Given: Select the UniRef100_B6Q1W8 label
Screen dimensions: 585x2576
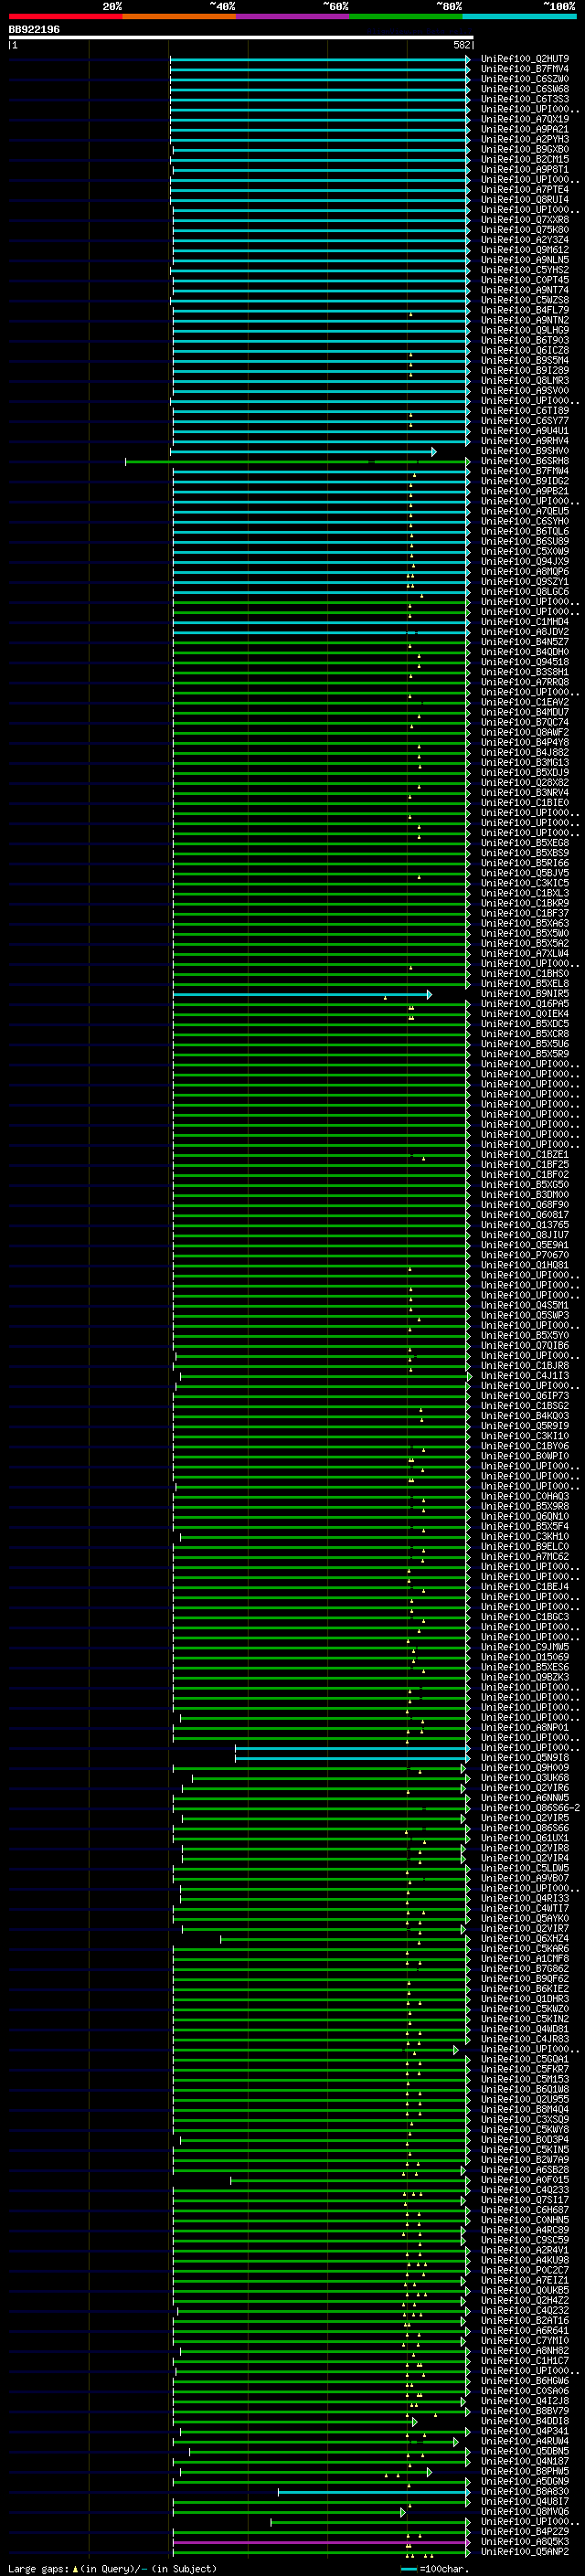Looking at the screenshot, I should (x=525, y=2089).
